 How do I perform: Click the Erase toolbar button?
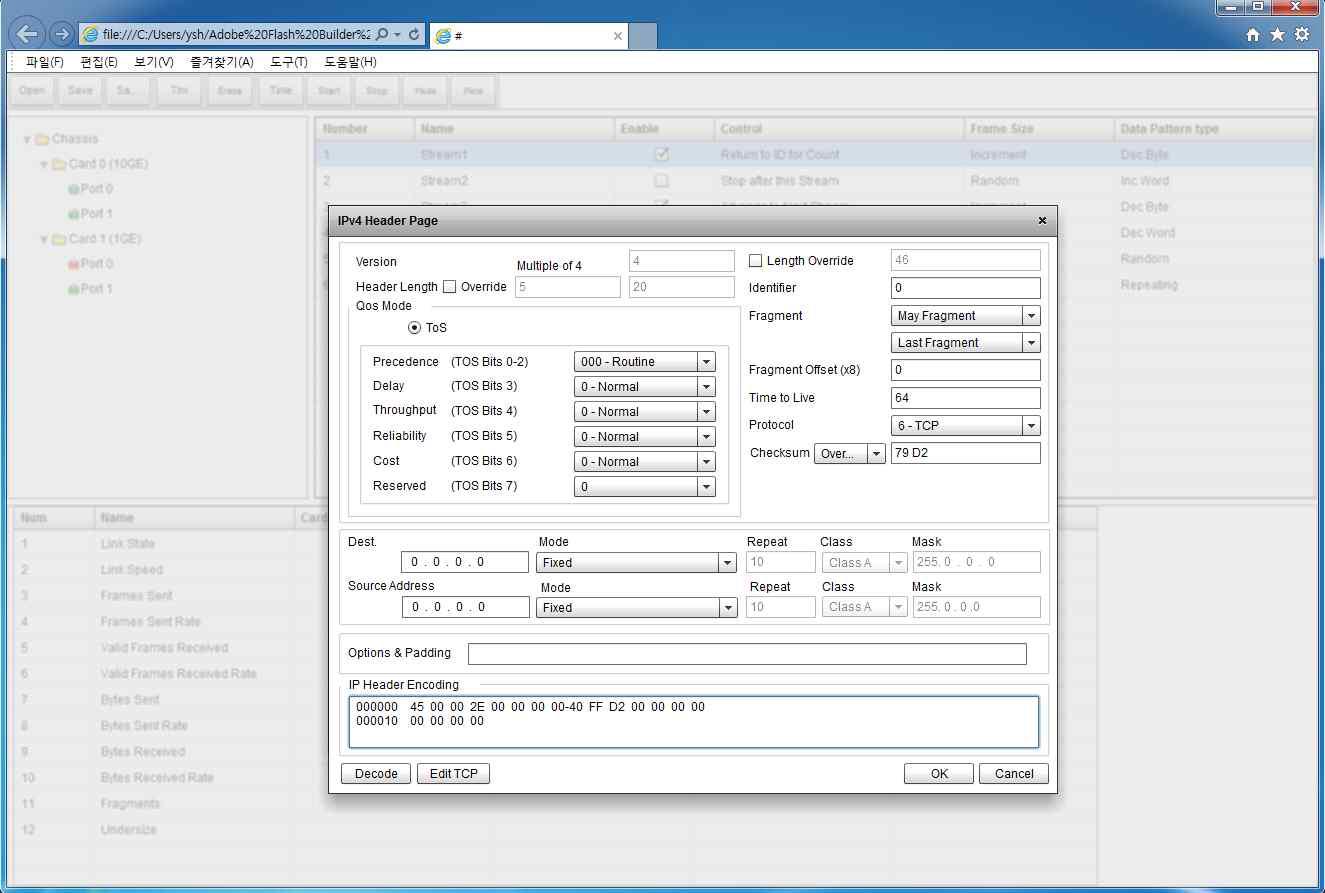click(x=230, y=91)
